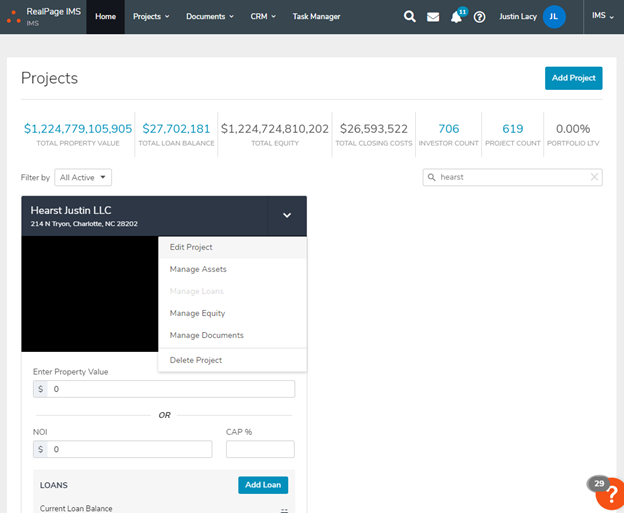This screenshot has width=624, height=513.
Task: Expand the Documents navigation menu
Action: (x=210, y=17)
